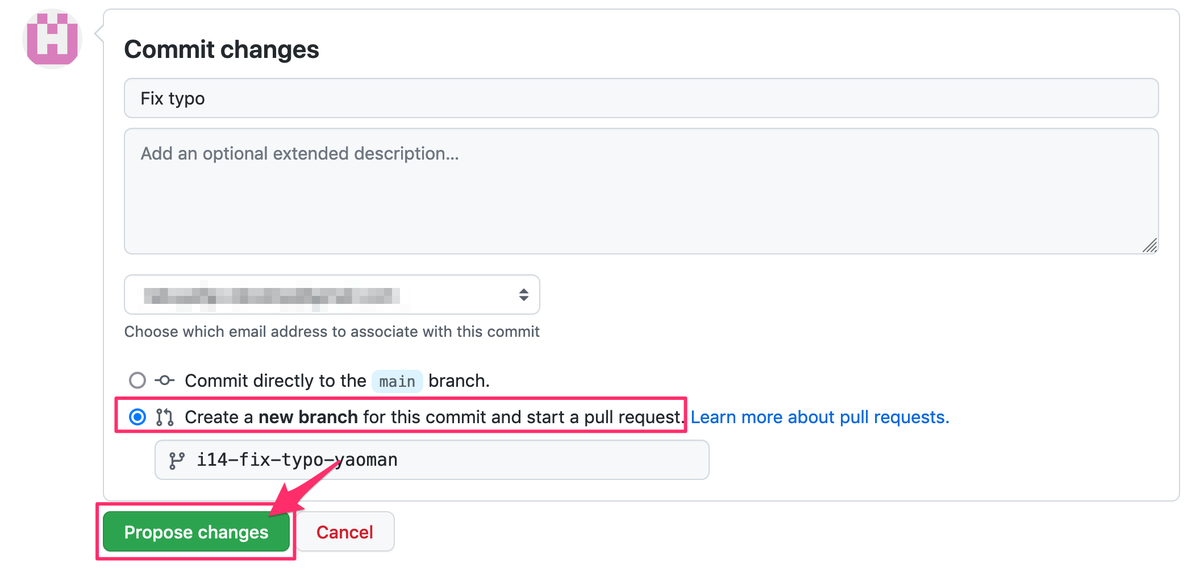Click the "main" branch name badge
The image size is (1200, 568).
[x=397, y=381]
